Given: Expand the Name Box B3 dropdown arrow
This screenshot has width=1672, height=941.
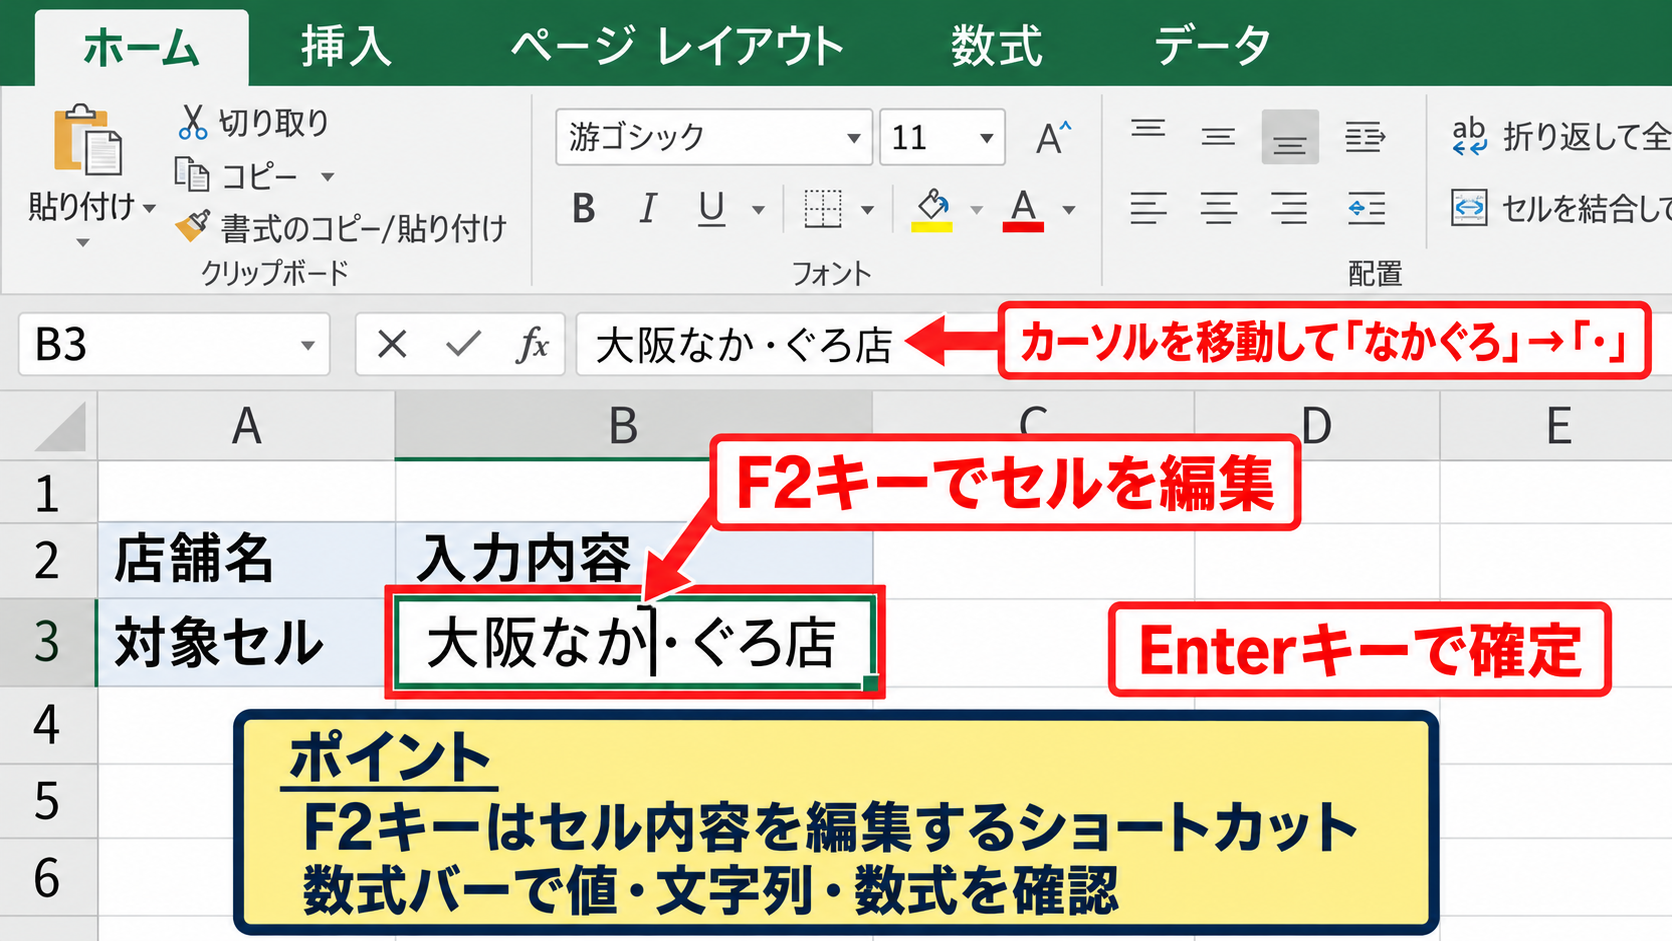Looking at the screenshot, I should coord(307,346).
